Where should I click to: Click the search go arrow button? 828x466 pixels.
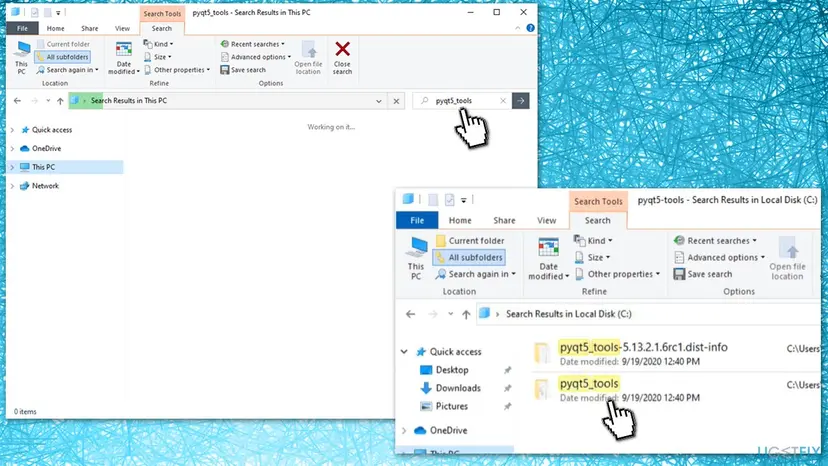click(x=521, y=100)
